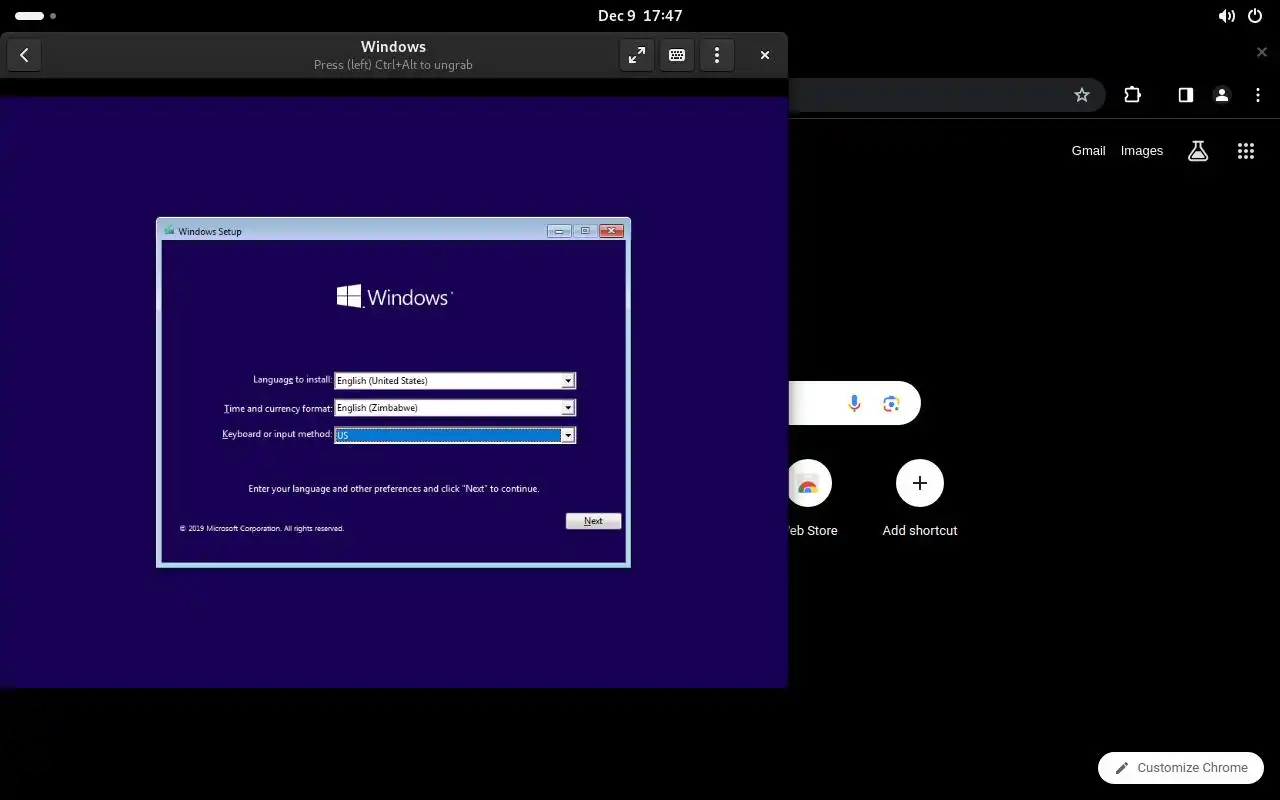Open the Keyboard or input method dropdown

click(x=455, y=435)
